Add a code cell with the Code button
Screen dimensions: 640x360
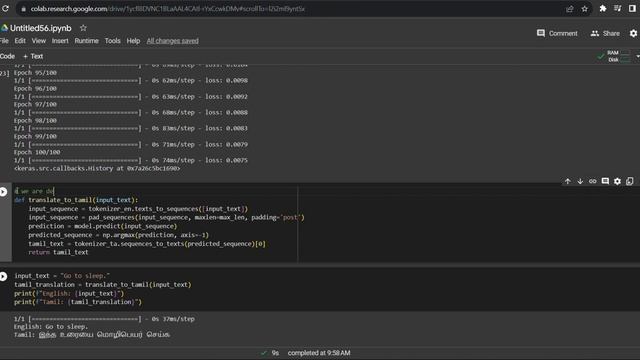[7, 56]
